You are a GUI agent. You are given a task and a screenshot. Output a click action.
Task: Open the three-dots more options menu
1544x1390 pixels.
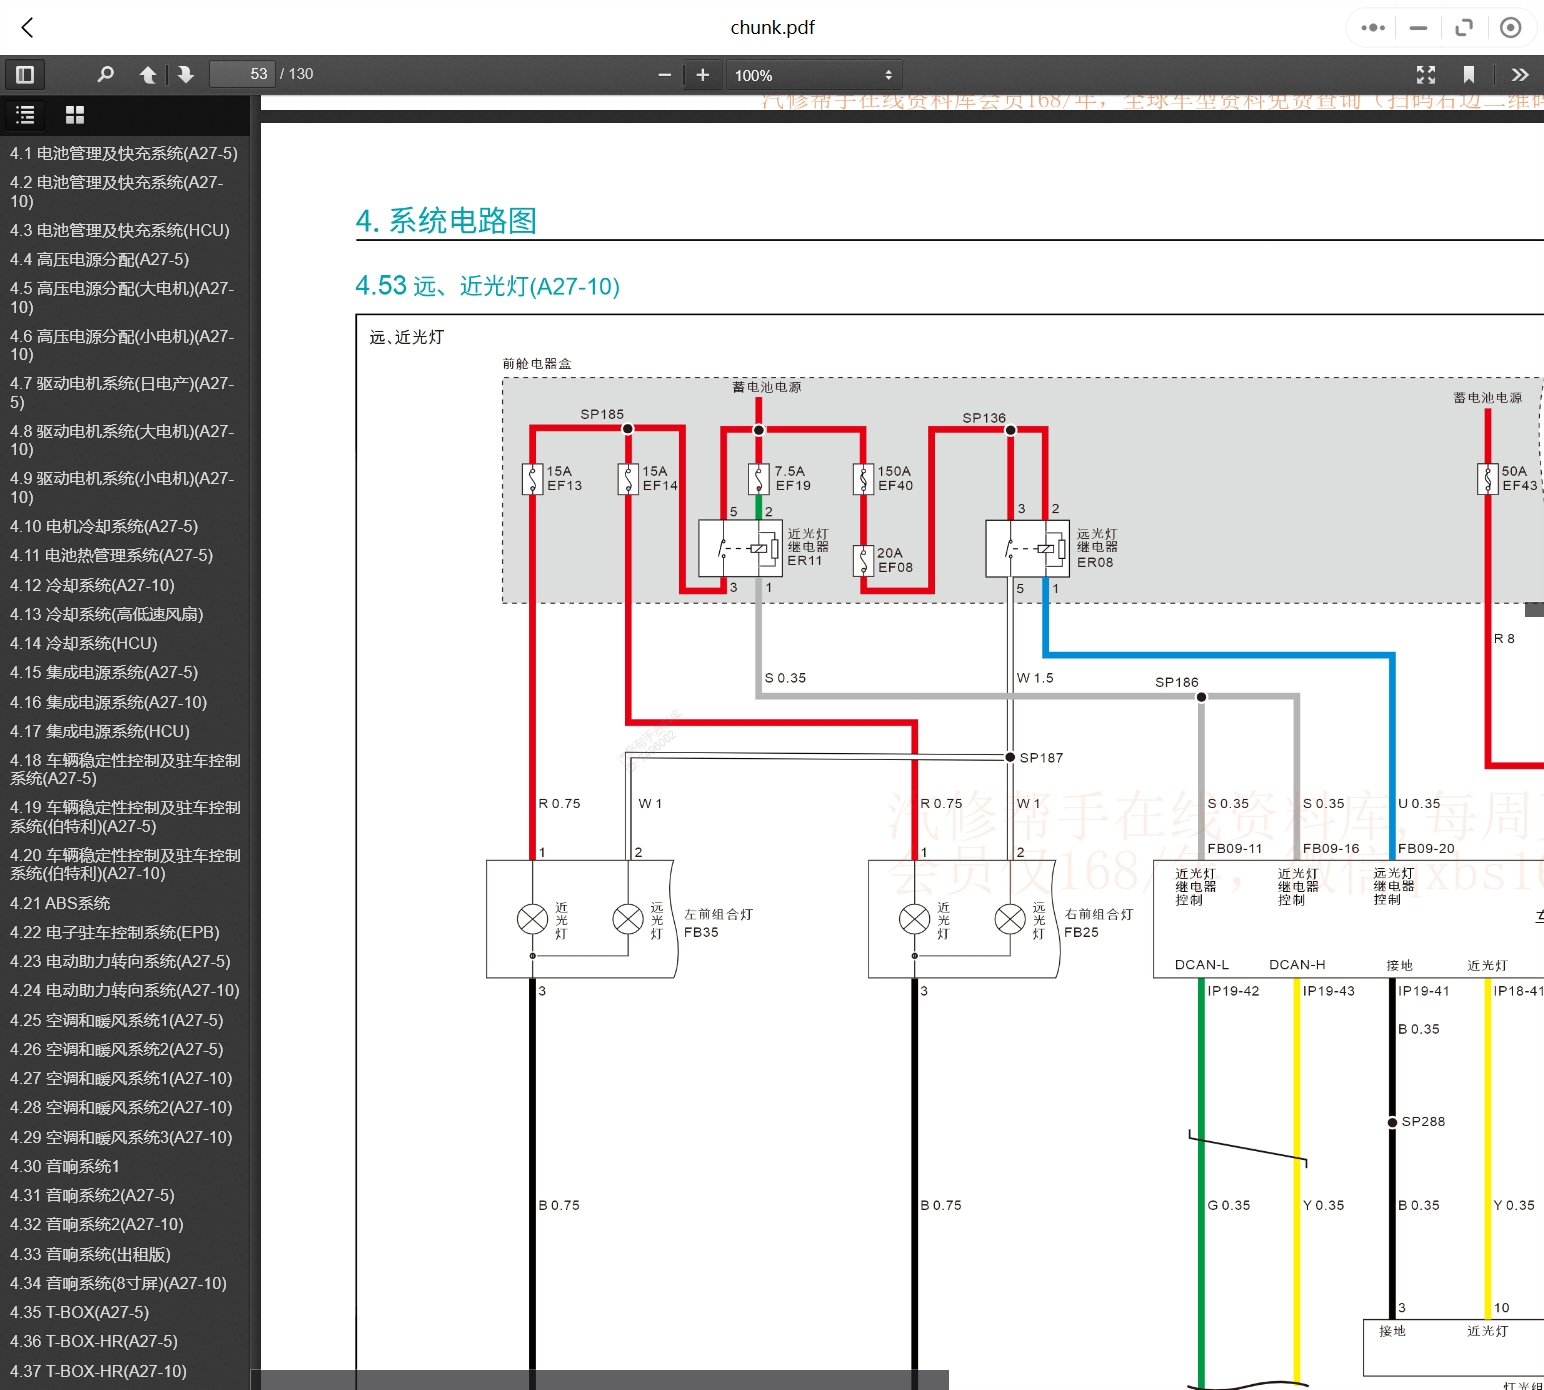tap(1373, 28)
